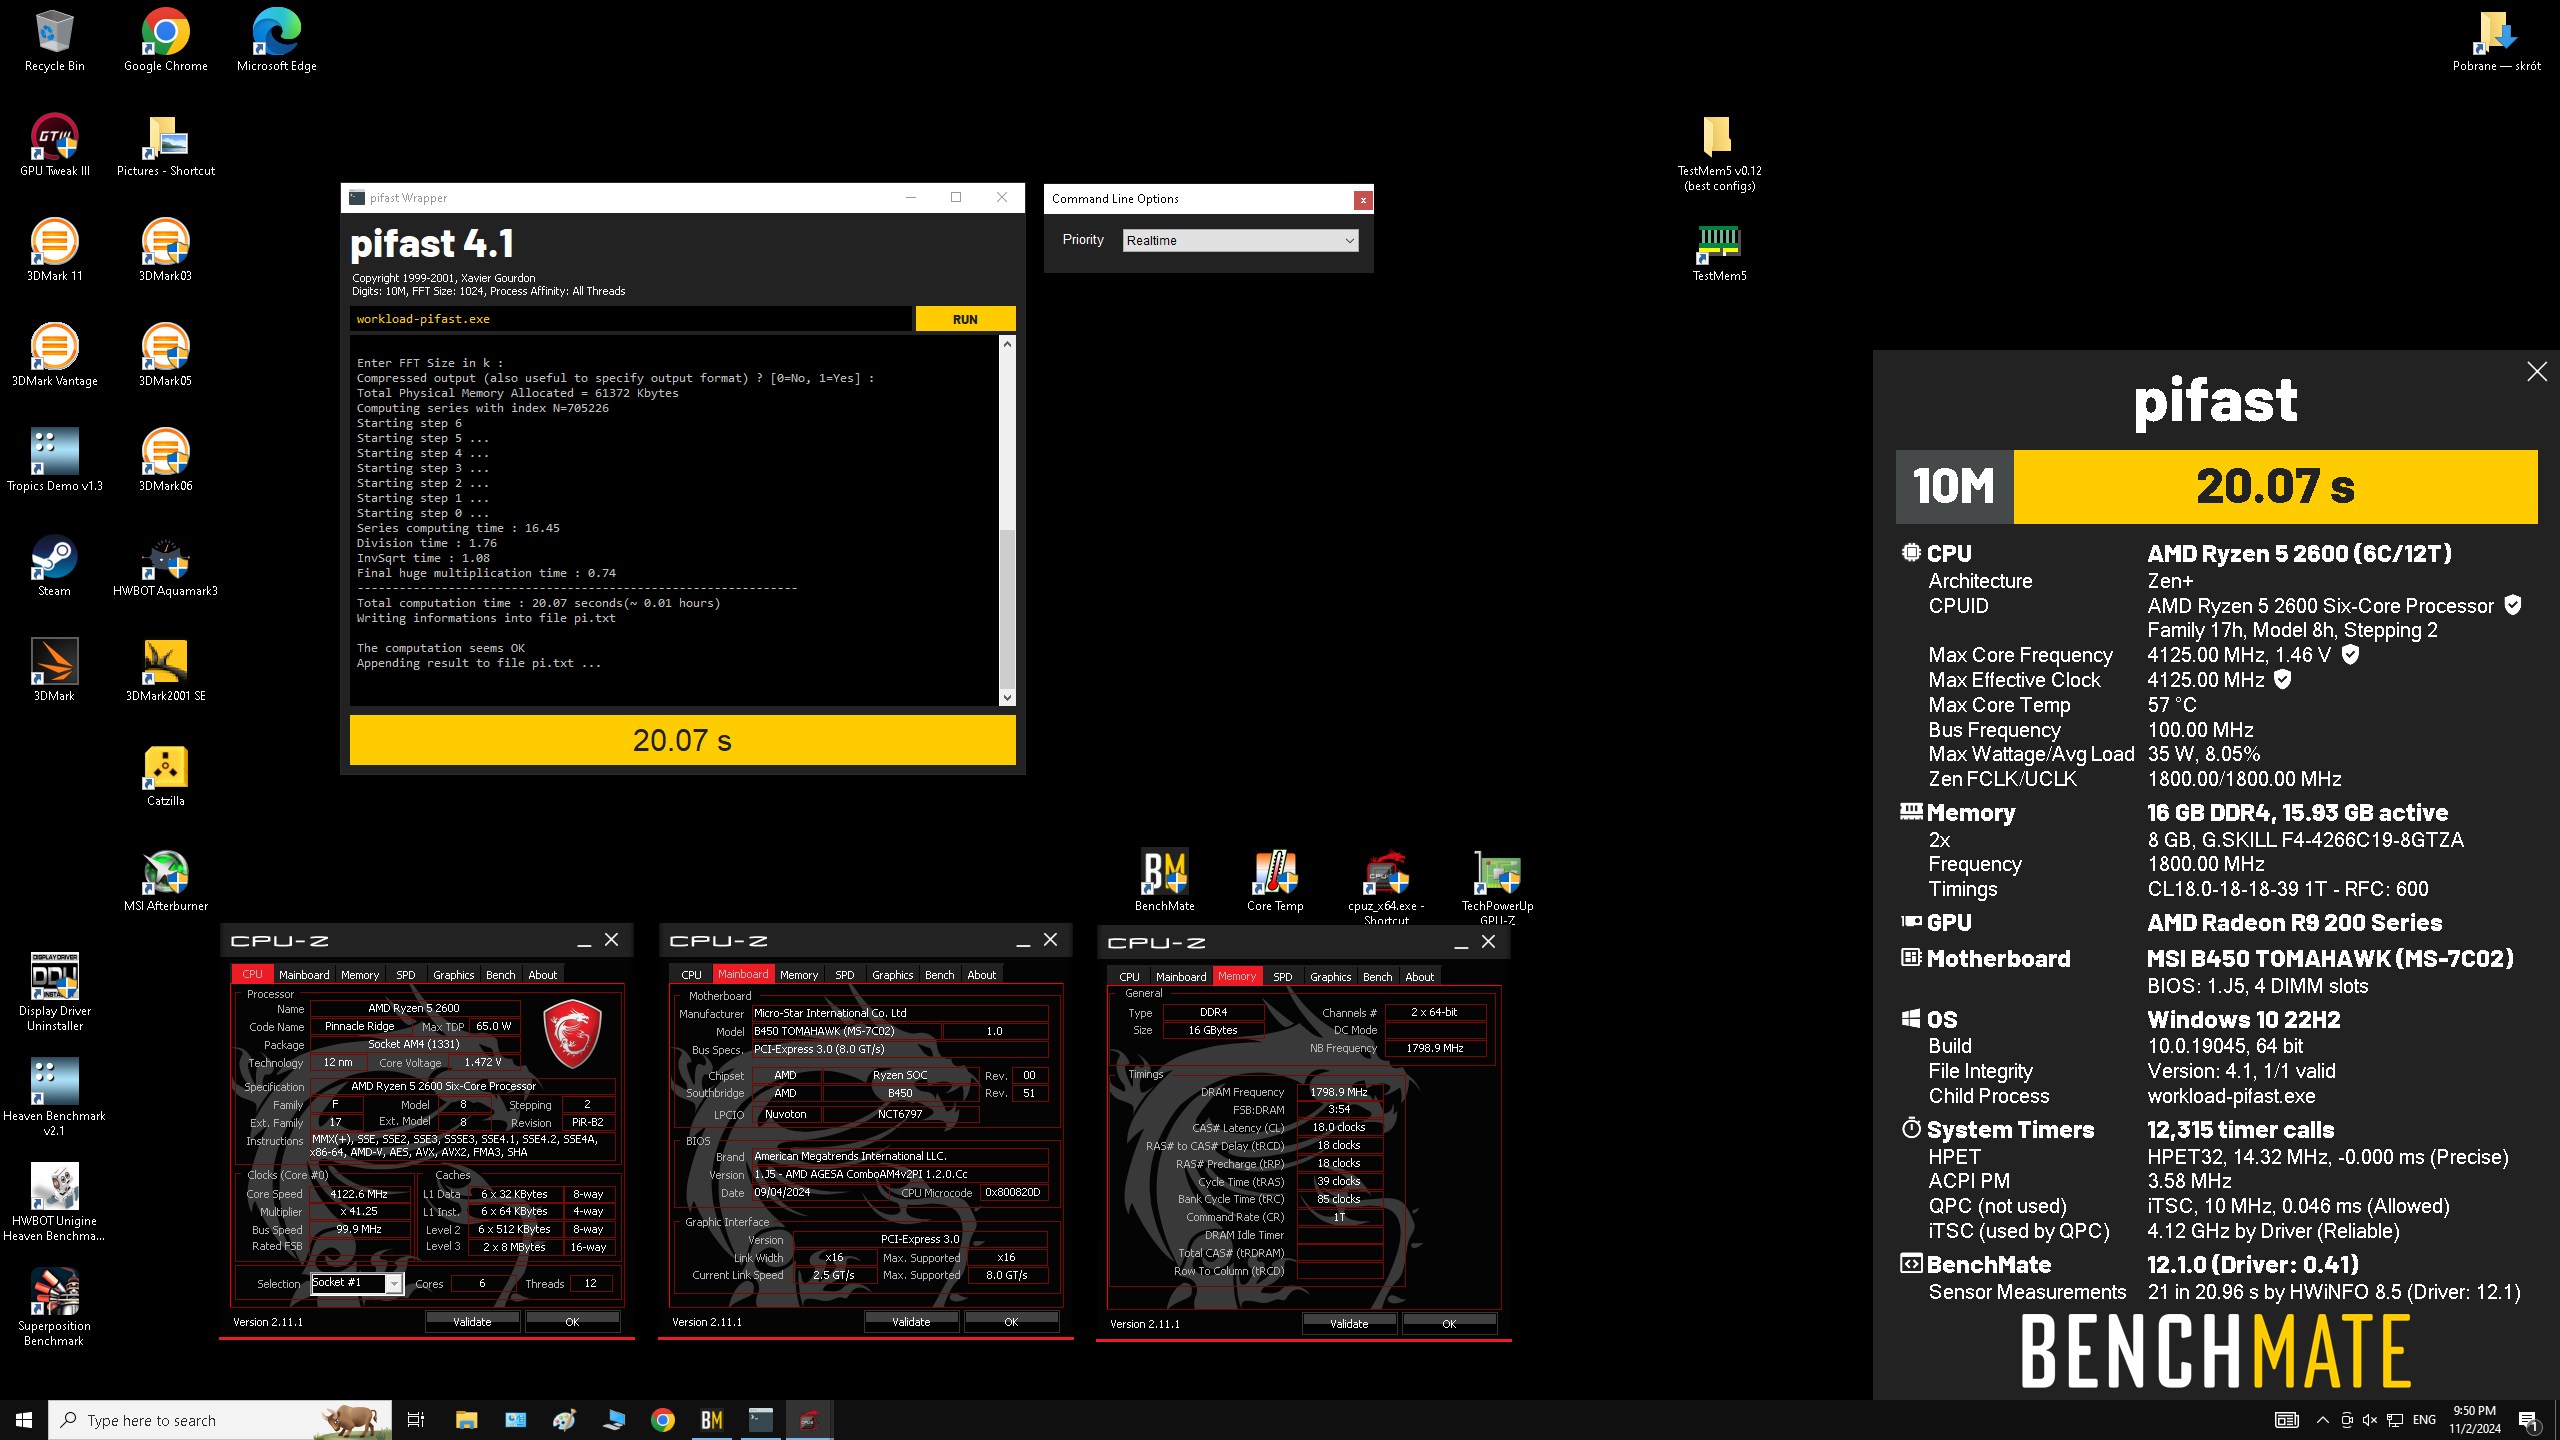Open SPD tab in CPU-Z Mainboard window
This screenshot has height=1440, width=2560.
point(845,974)
